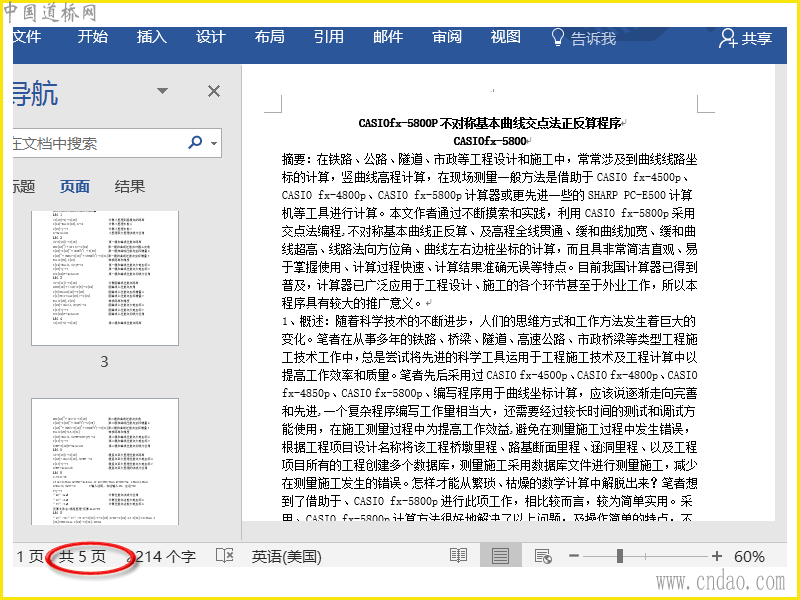
Task: Click the paragraph starting with 摘要
Action: click(489, 232)
